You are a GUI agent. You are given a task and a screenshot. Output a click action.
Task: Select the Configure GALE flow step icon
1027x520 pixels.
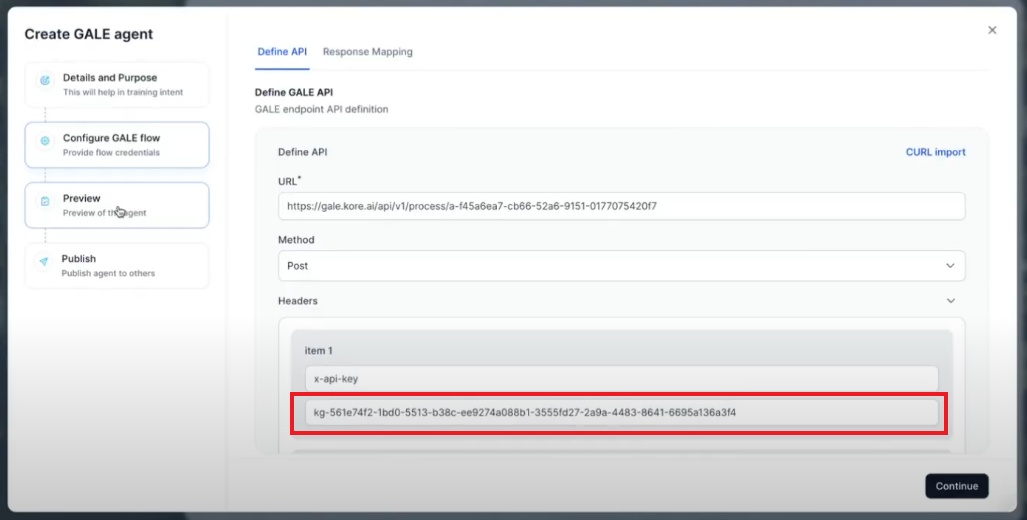(45, 141)
